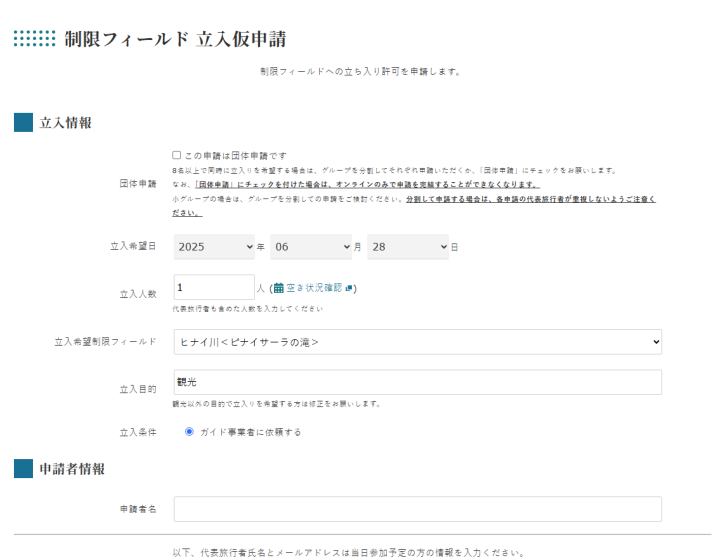This screenshot has width=718, height=558.
Task: Select the ガイド事業者に依頼する radio button
Action: (x=189, y=432)
